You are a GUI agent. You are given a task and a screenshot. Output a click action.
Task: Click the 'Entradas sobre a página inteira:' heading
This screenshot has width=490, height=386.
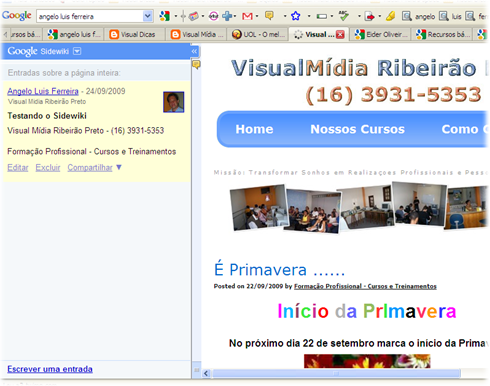coord(64,73)
